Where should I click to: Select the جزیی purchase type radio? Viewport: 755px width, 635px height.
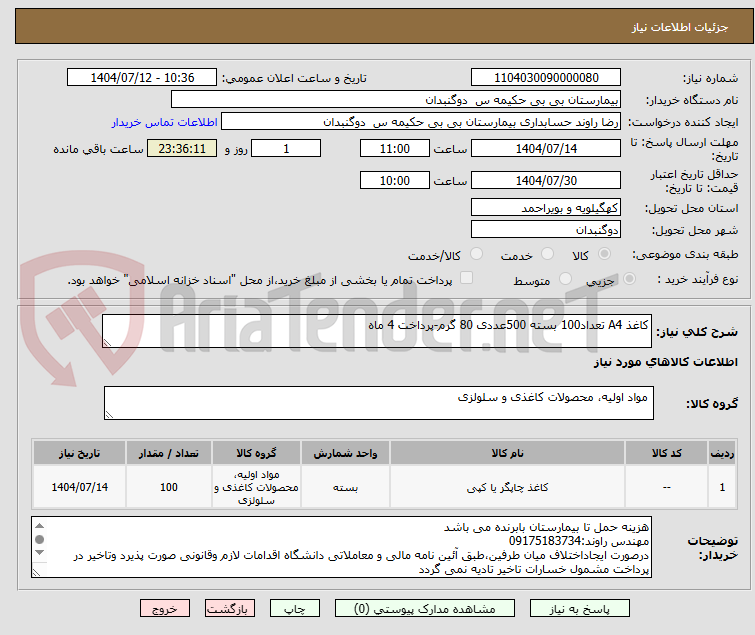pyautogui.click(x=629, y=279)
